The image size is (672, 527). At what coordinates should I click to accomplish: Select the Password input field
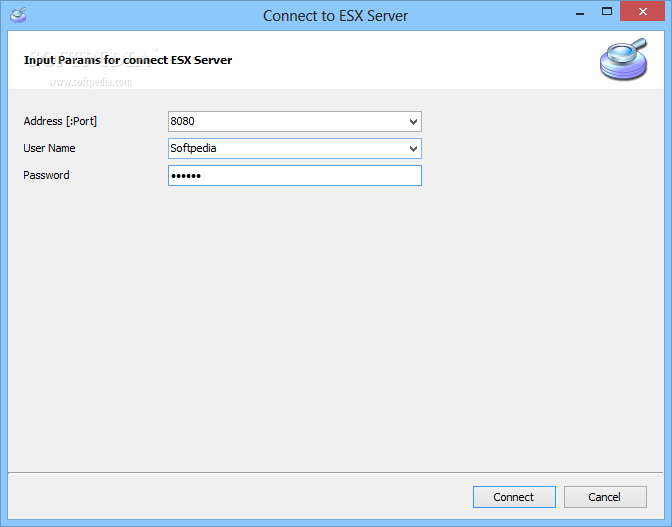tap(295, 176)
